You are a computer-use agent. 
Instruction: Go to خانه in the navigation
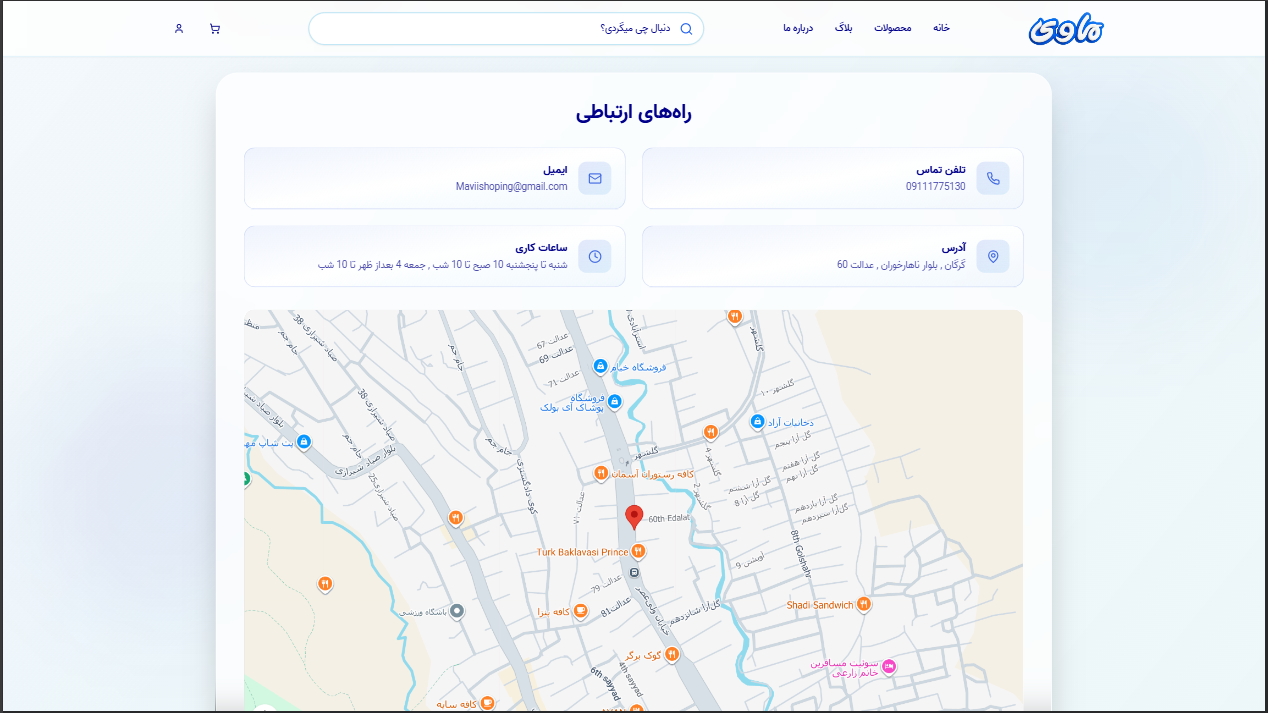click(941, 28)
